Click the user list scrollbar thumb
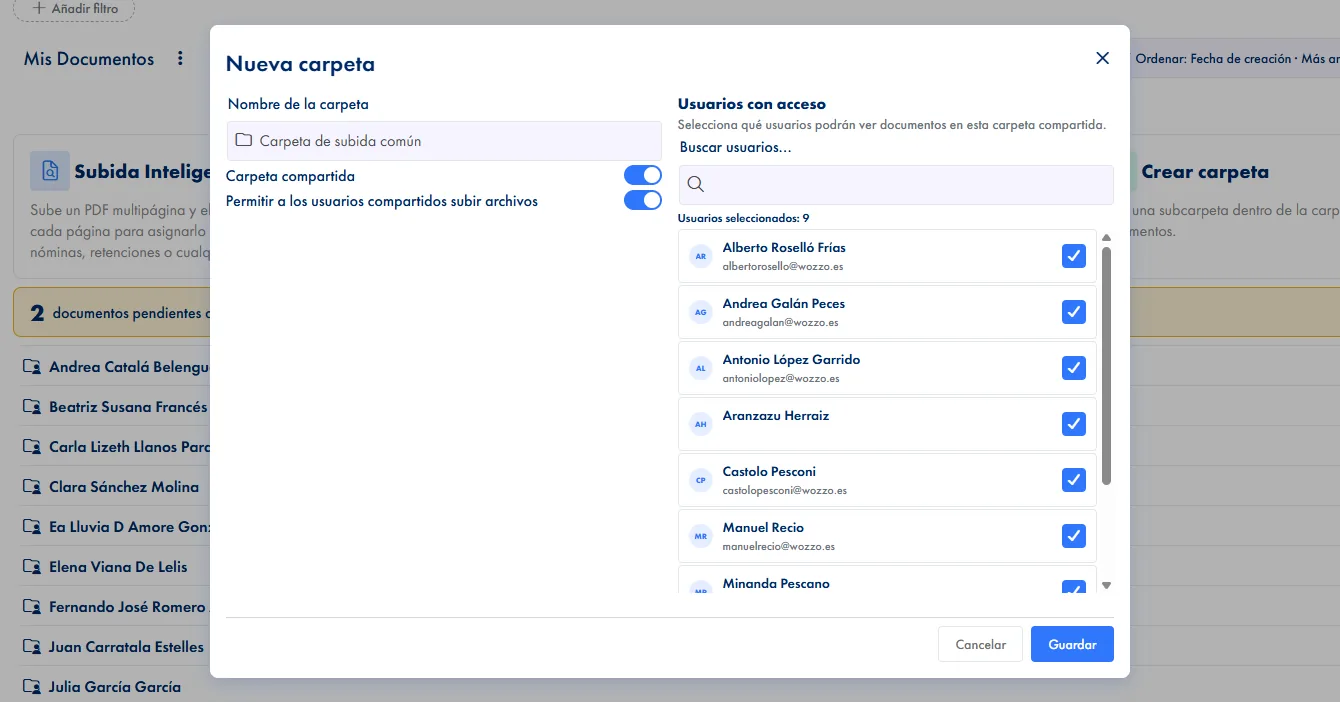This screenshot has width=1340, height=702. click(1106, 366)
